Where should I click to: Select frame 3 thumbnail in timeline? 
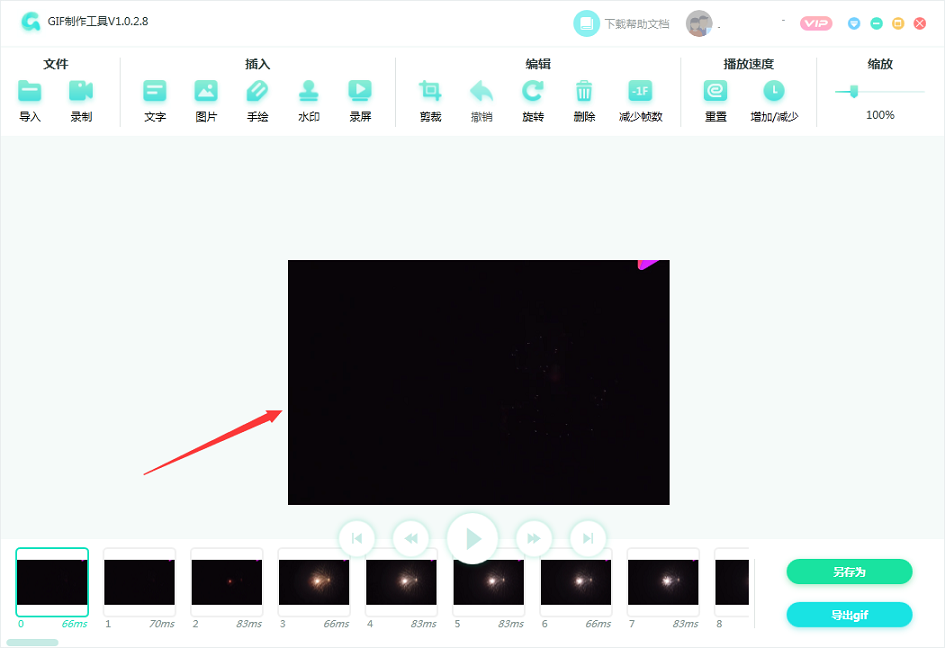[x=314, y=582]
